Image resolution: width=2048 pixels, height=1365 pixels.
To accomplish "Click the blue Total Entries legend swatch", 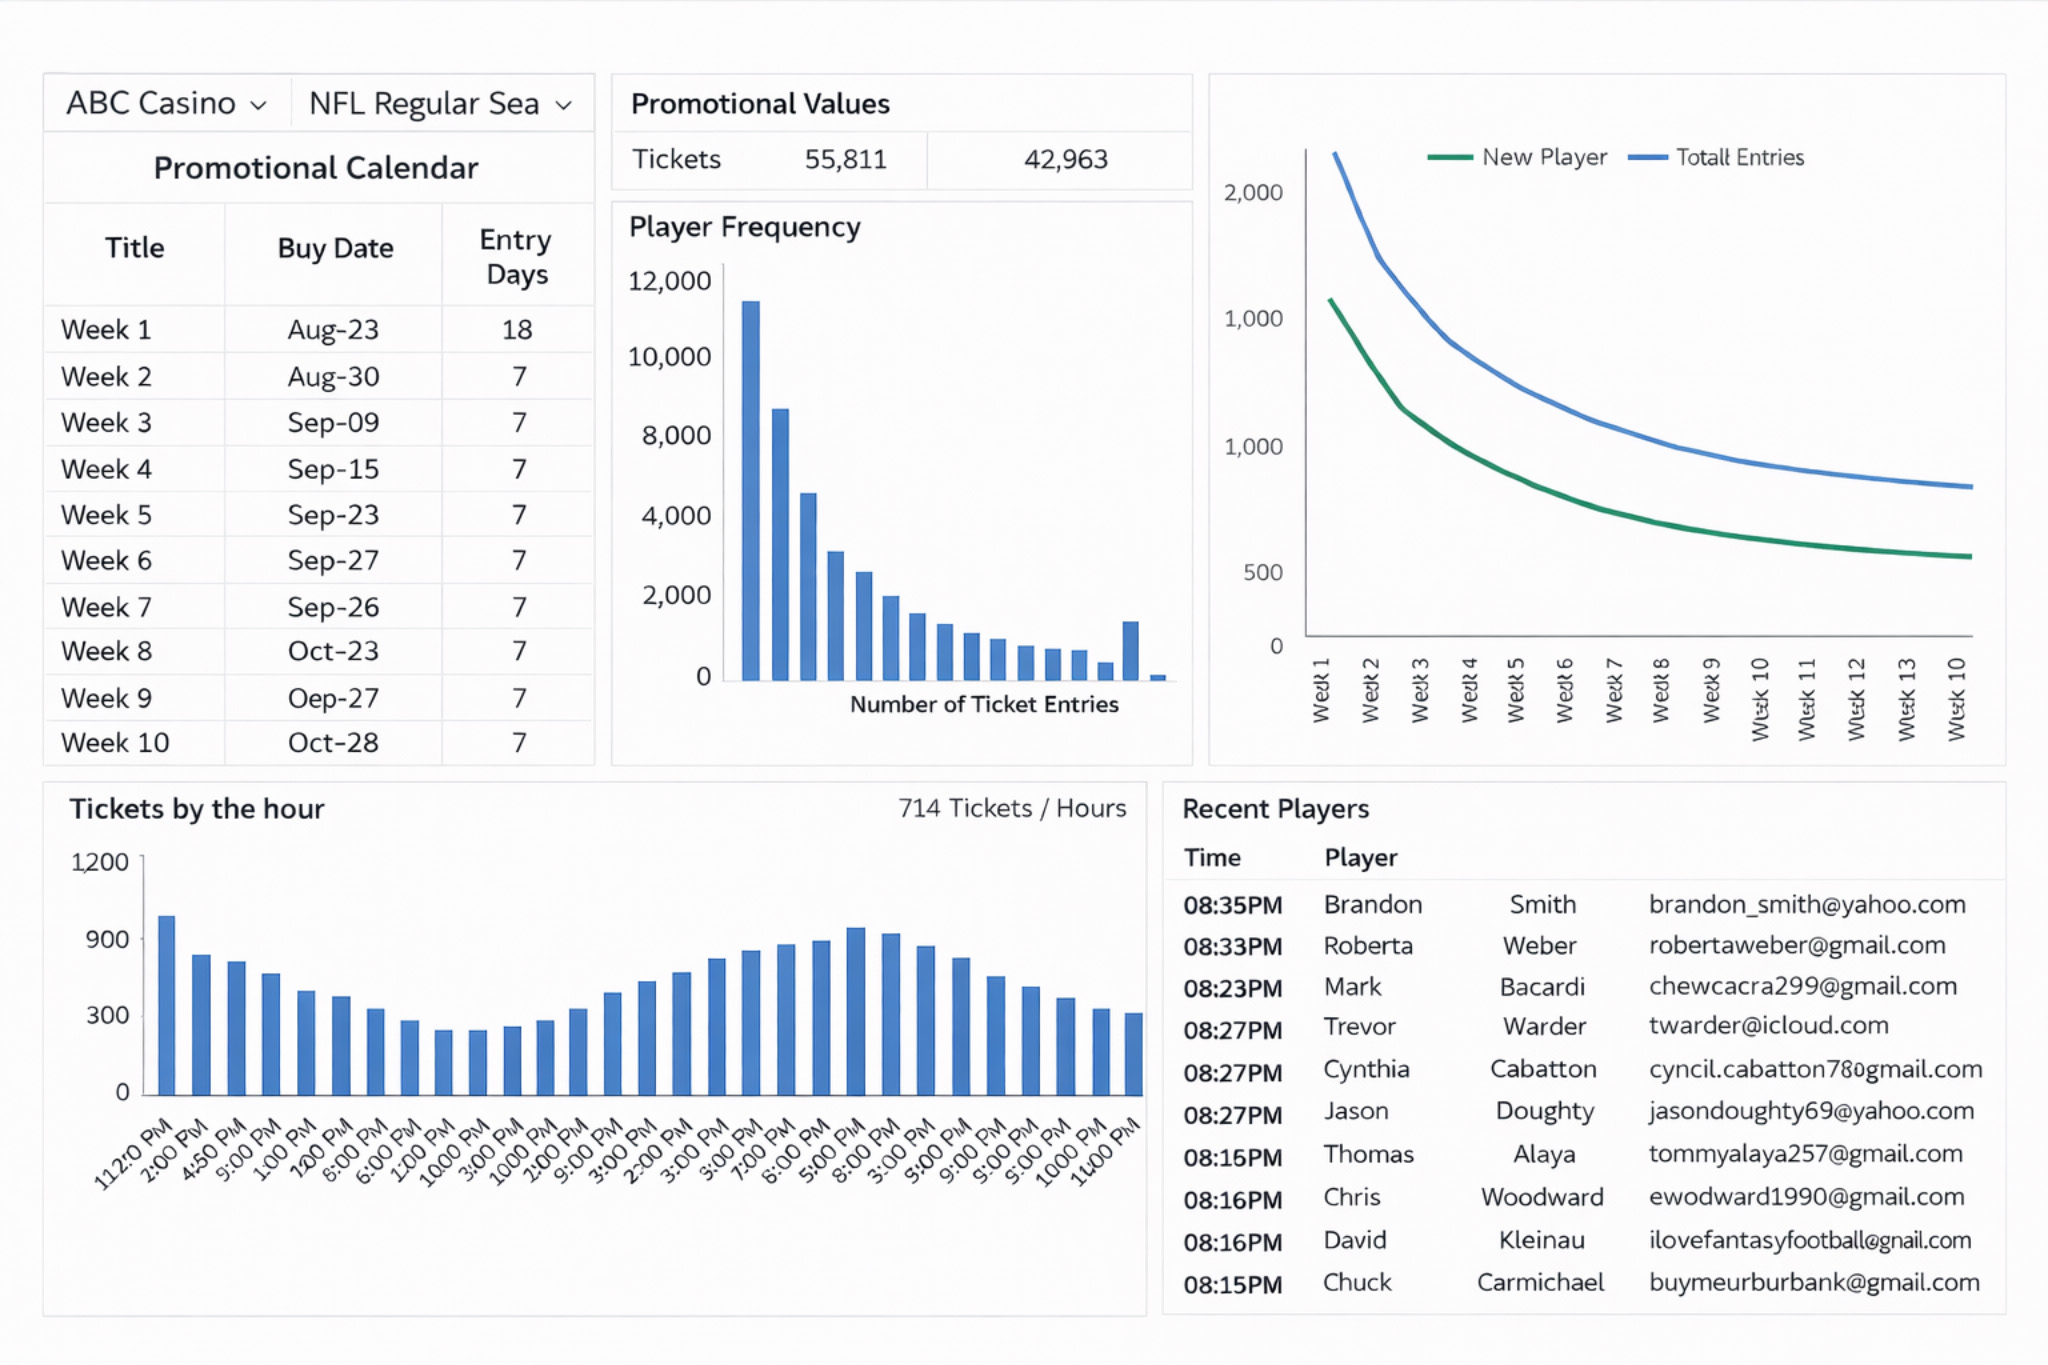I will click(x=1647, y=157).
